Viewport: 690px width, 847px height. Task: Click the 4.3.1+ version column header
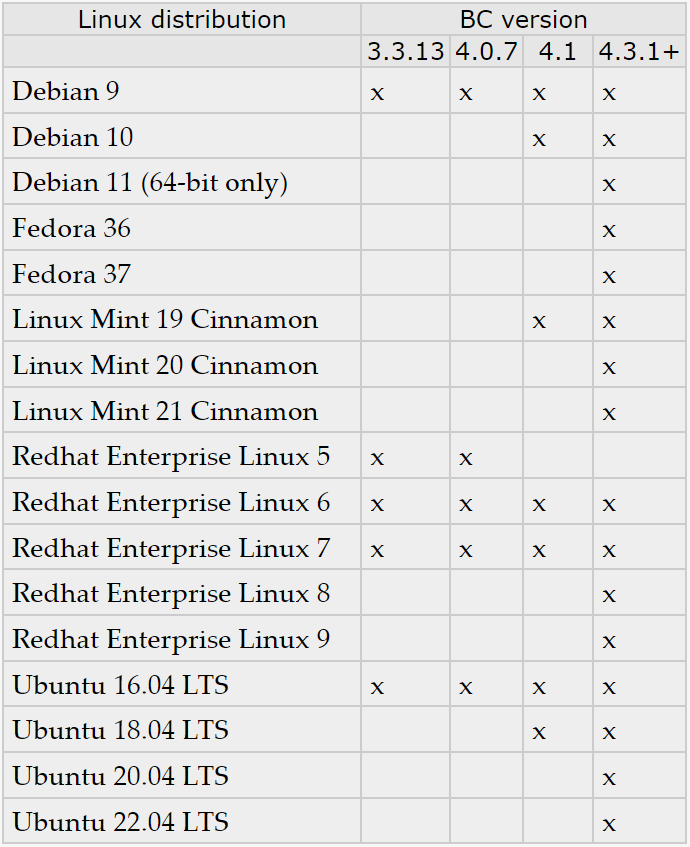[x=639, y=52]
